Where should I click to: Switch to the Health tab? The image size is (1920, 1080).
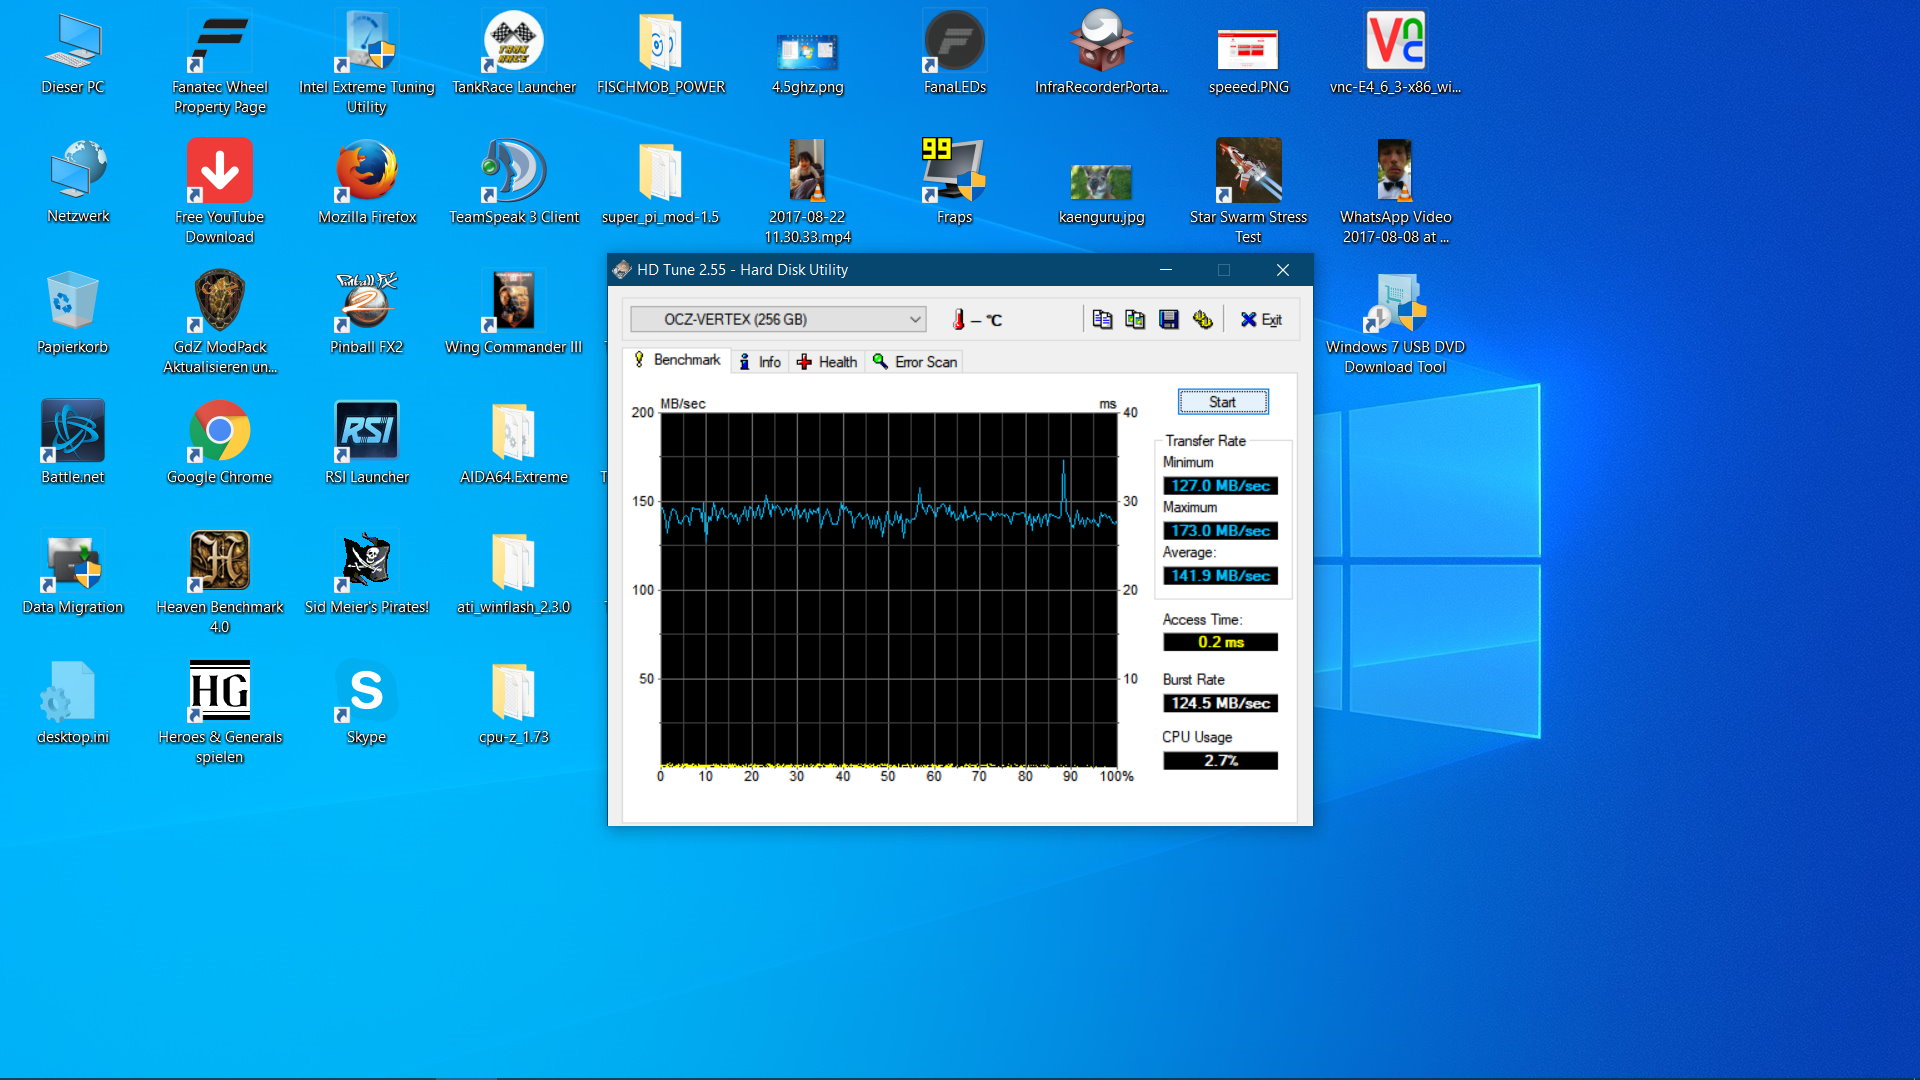[827, 362]
